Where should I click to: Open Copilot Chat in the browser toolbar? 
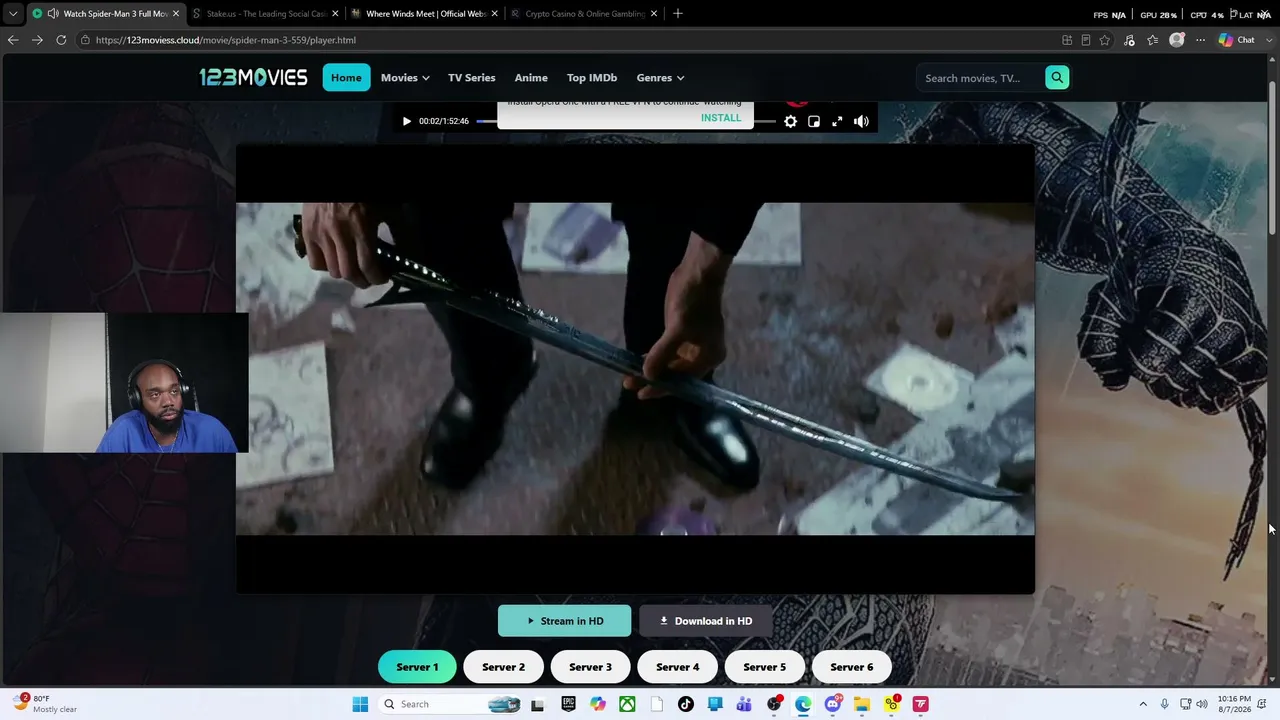(1237, 40)
